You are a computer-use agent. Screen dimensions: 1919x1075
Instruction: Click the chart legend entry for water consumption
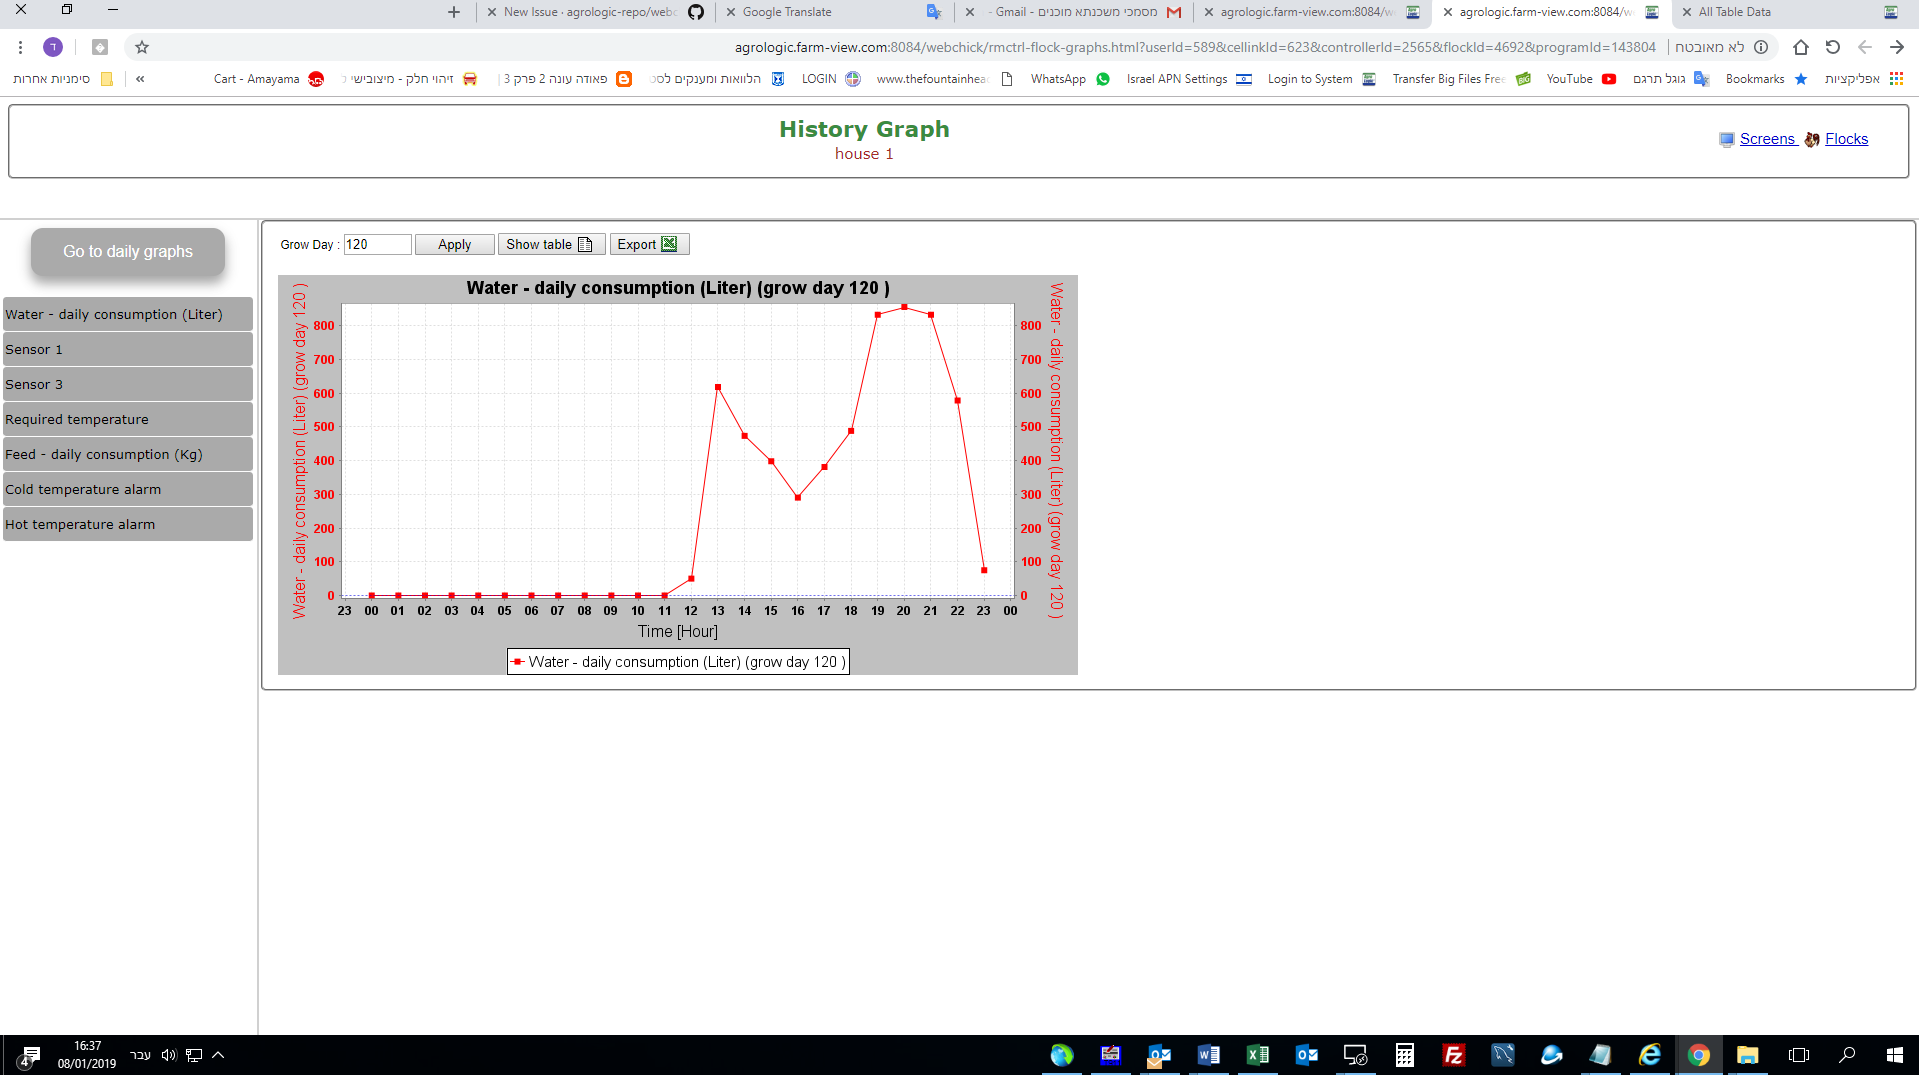click(x=678, y=662)
